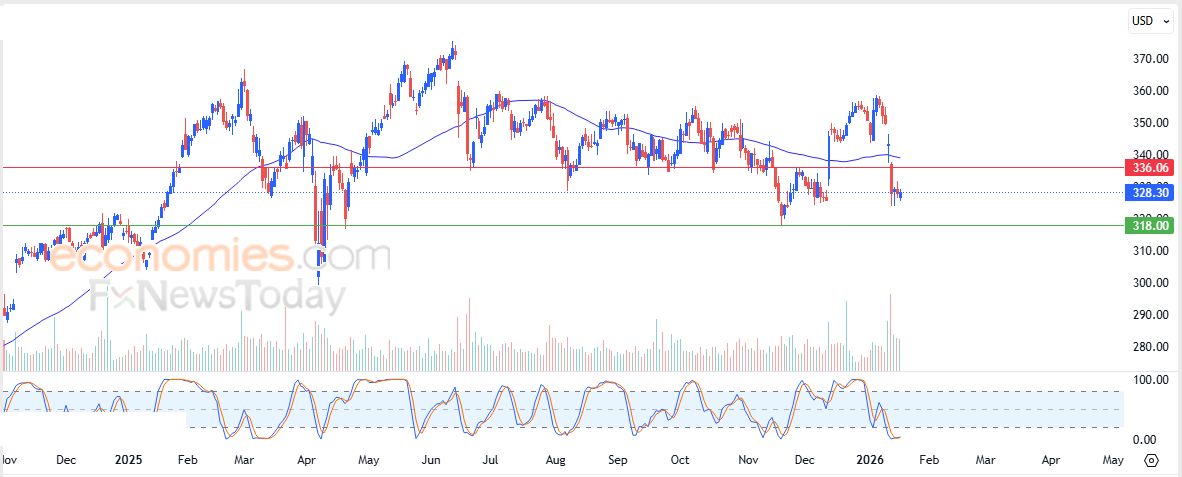Screen dimensions: 1182x477
Task: Click the green 318.00 price label
Action: pyautogui.click(x=1151, y=225)
